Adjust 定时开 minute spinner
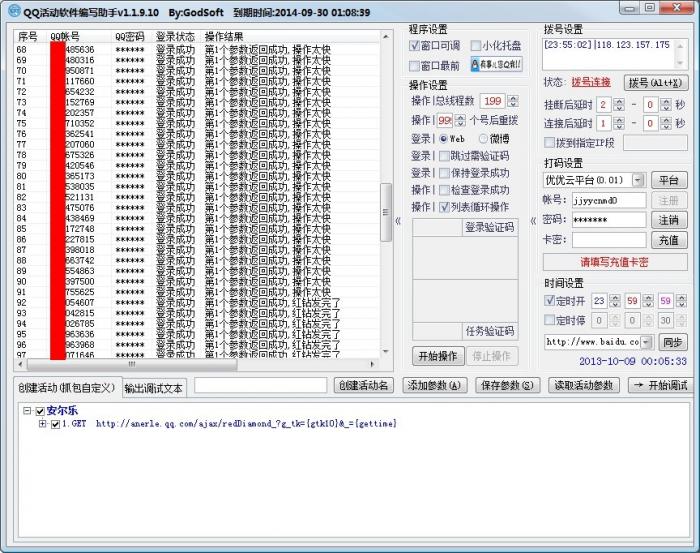Image resolution: width=700 pixels, height=553 pixels. click(648, 301)
